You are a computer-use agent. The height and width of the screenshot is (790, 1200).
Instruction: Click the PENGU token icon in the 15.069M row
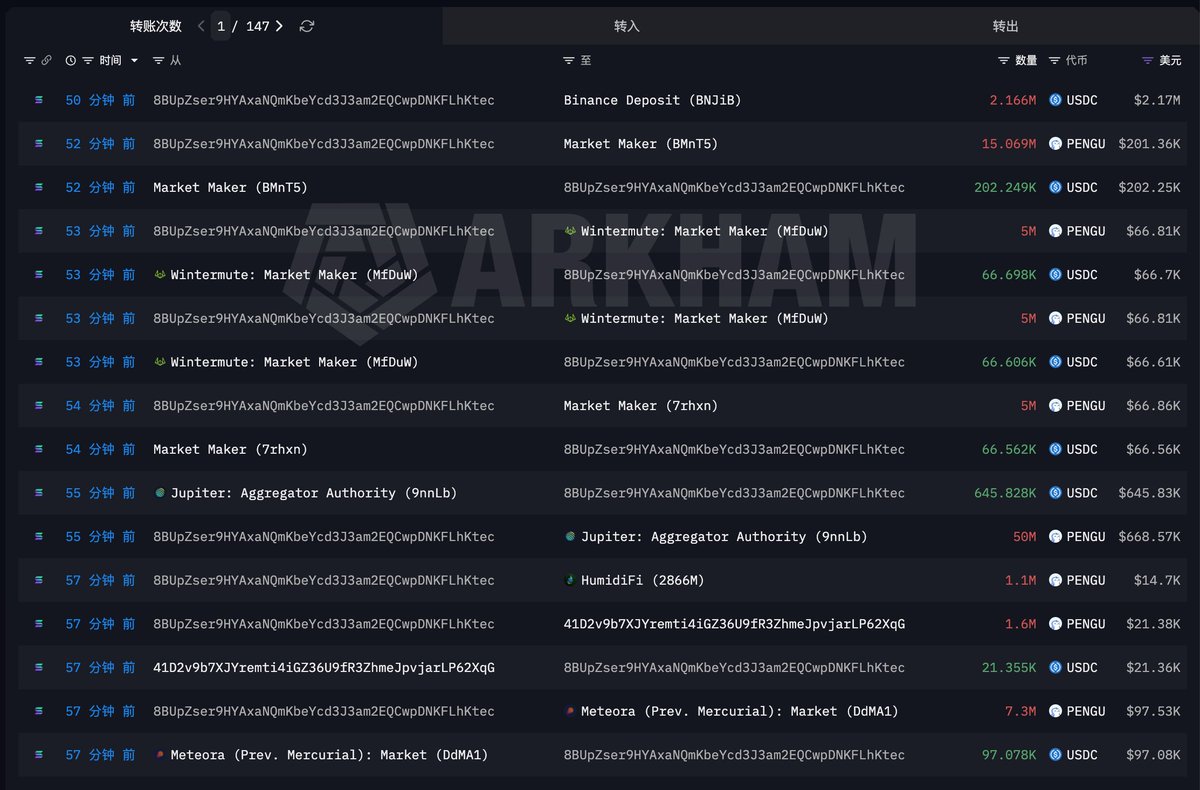pos(1055,144)
